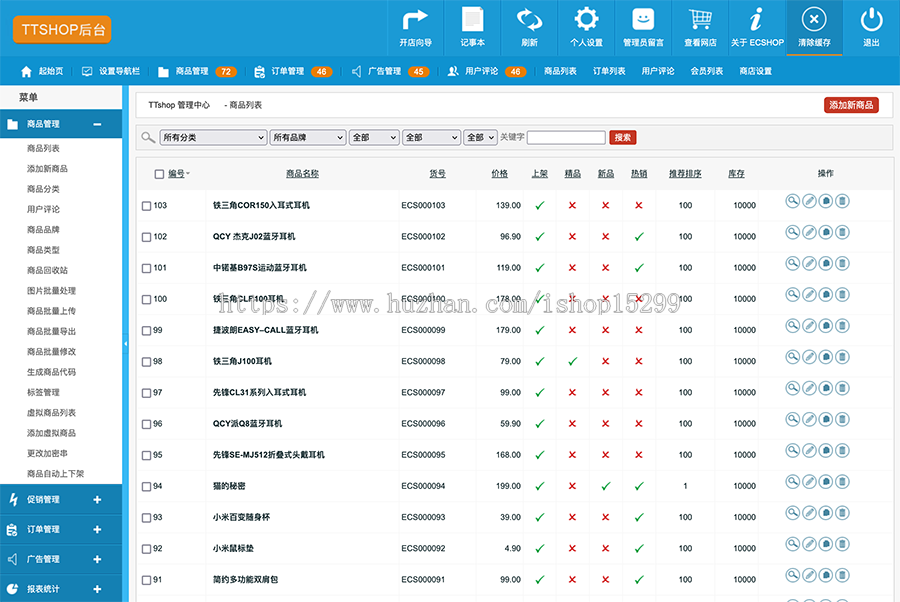Open 广告管理 45 in navigation bar
The width and height of the screenshot is (900, 602).
coord(390,71)
